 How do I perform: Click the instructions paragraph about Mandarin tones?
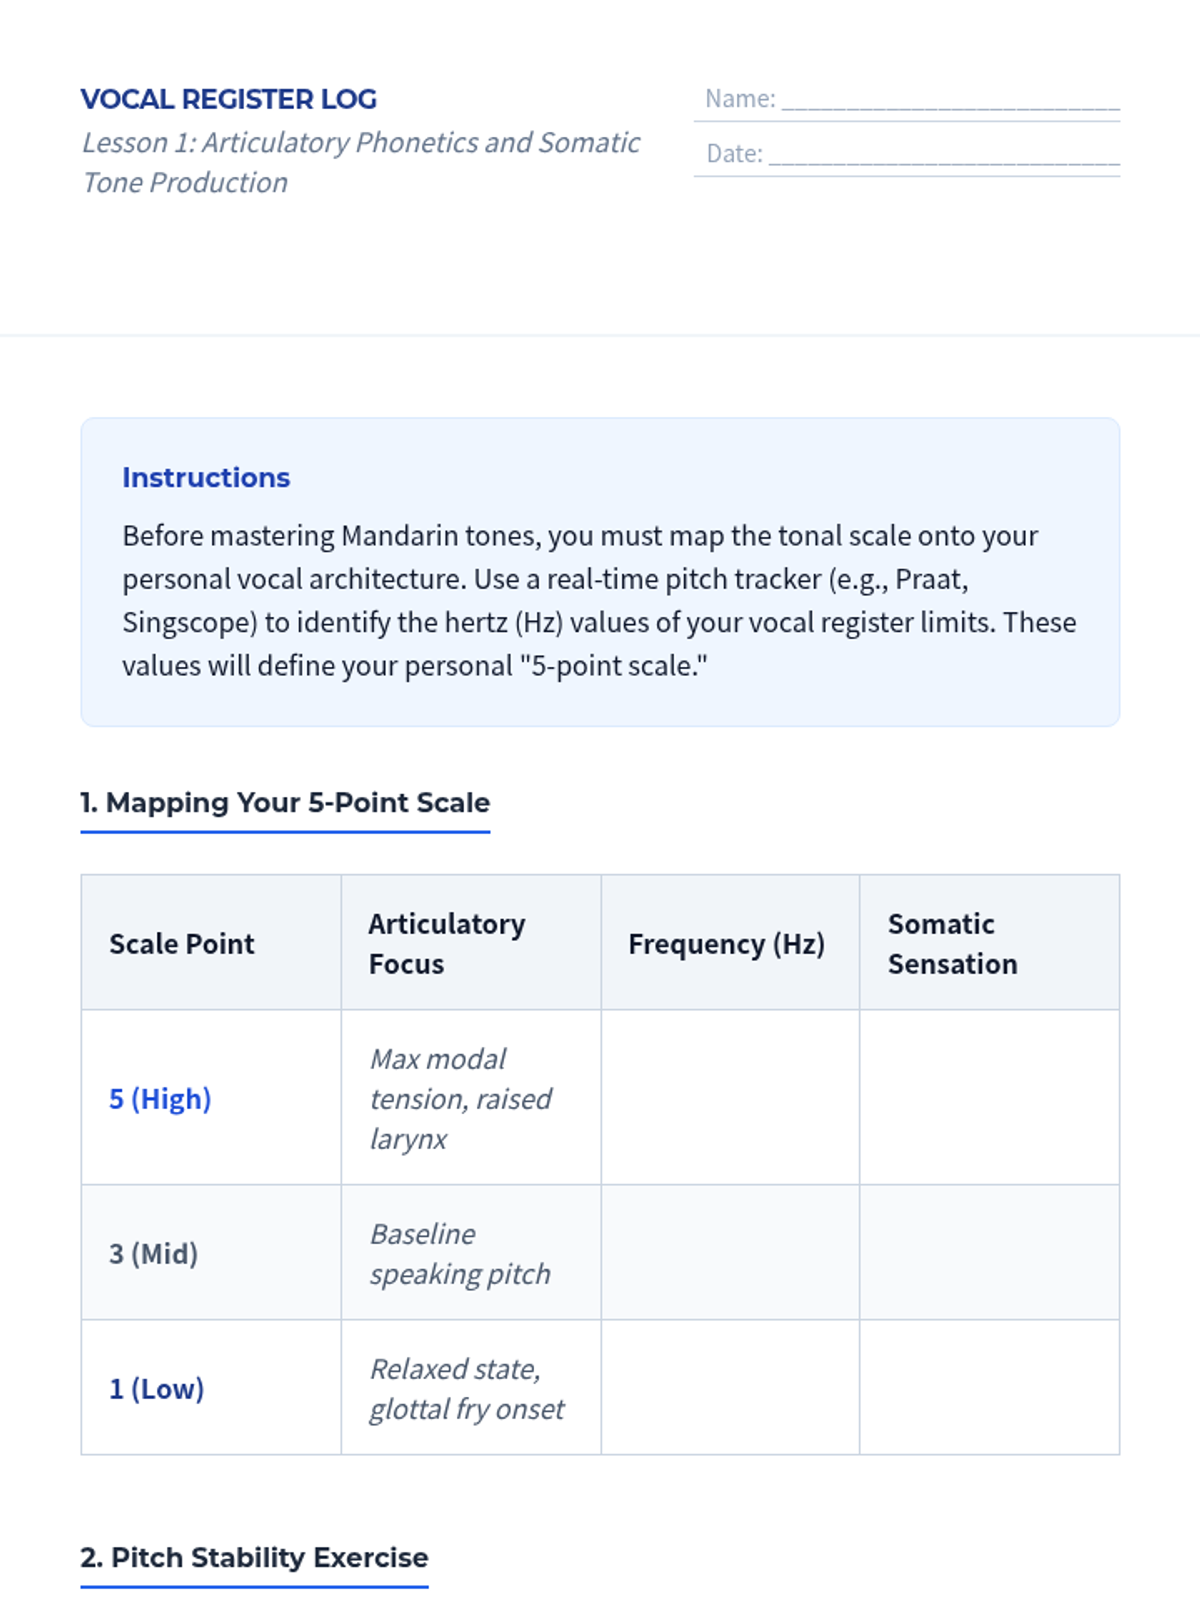click(599, 600)
